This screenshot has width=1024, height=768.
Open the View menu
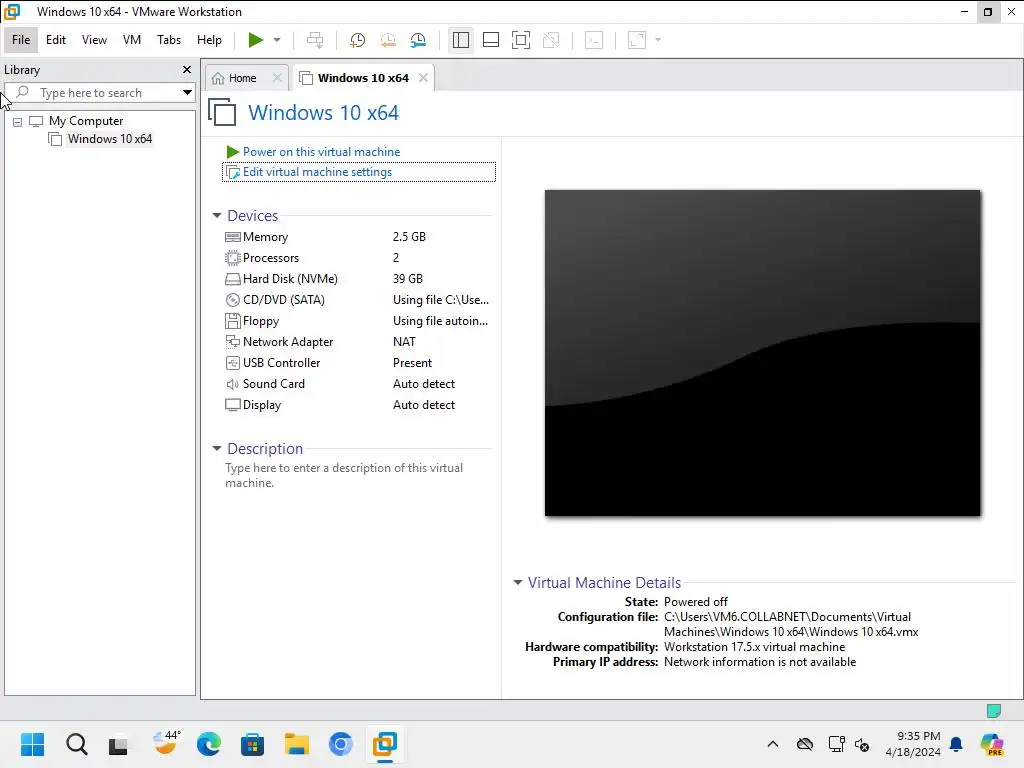pos(94,40)
